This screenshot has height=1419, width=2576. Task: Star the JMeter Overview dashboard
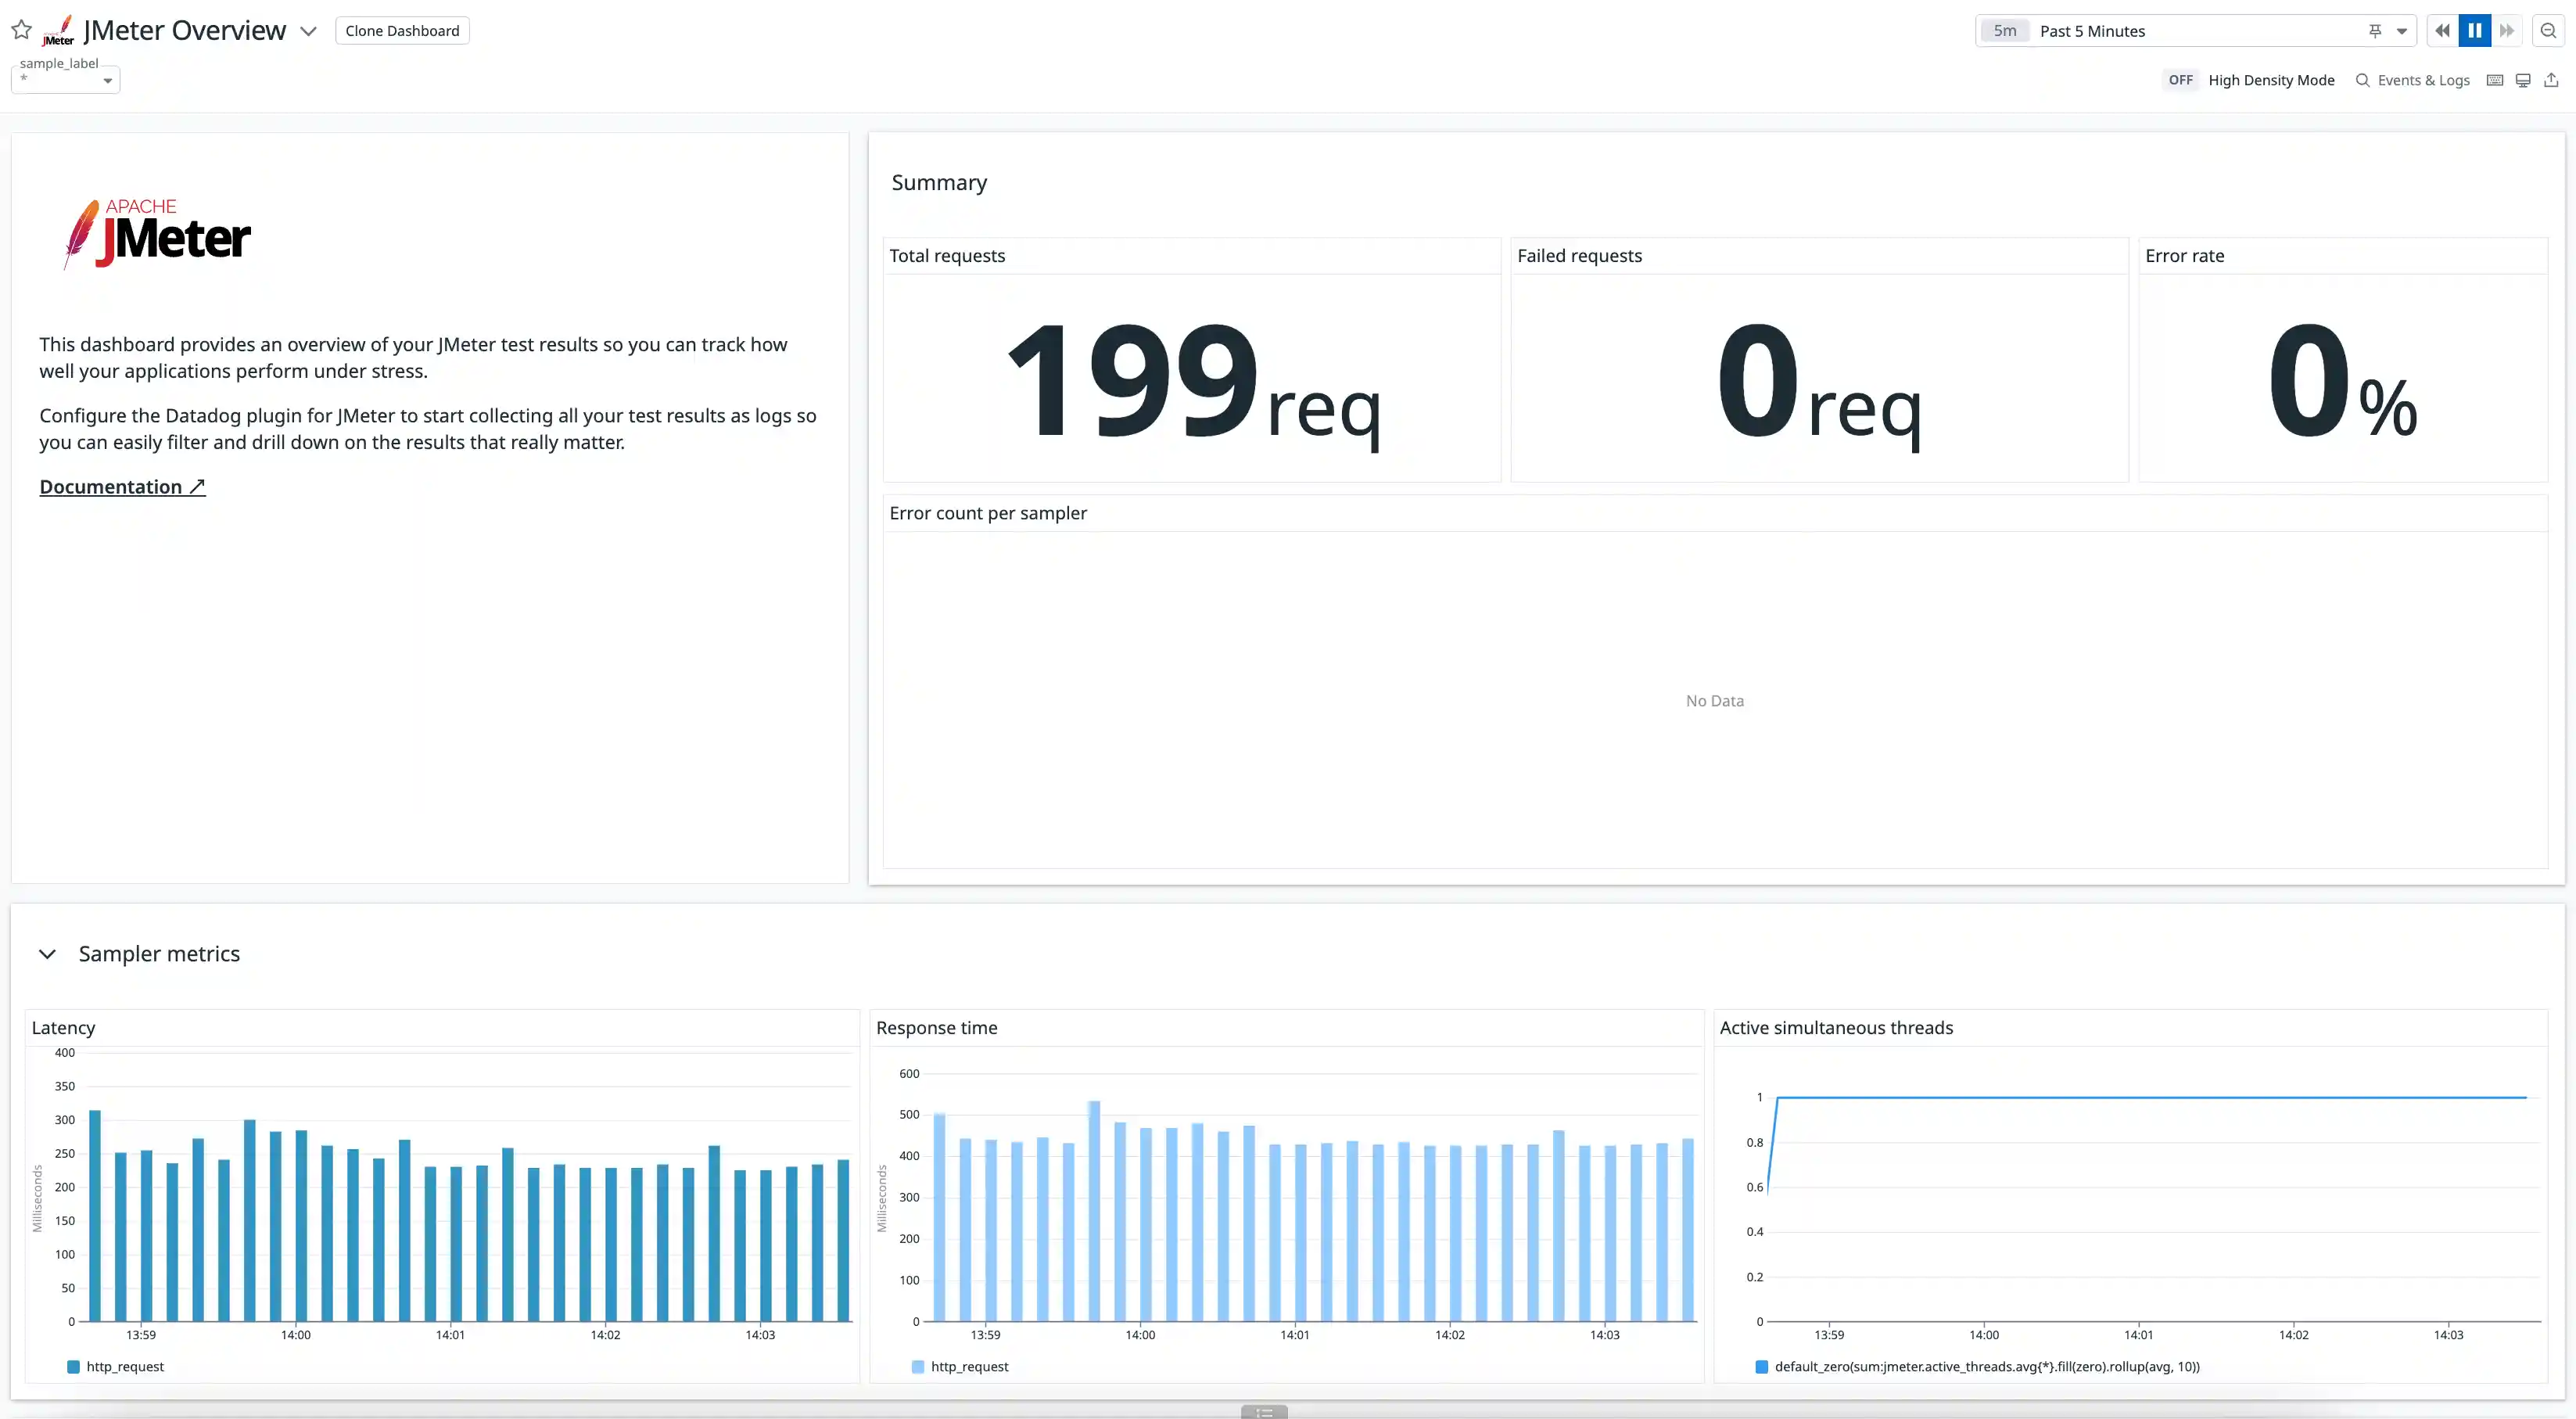click(x=20, y=30)
